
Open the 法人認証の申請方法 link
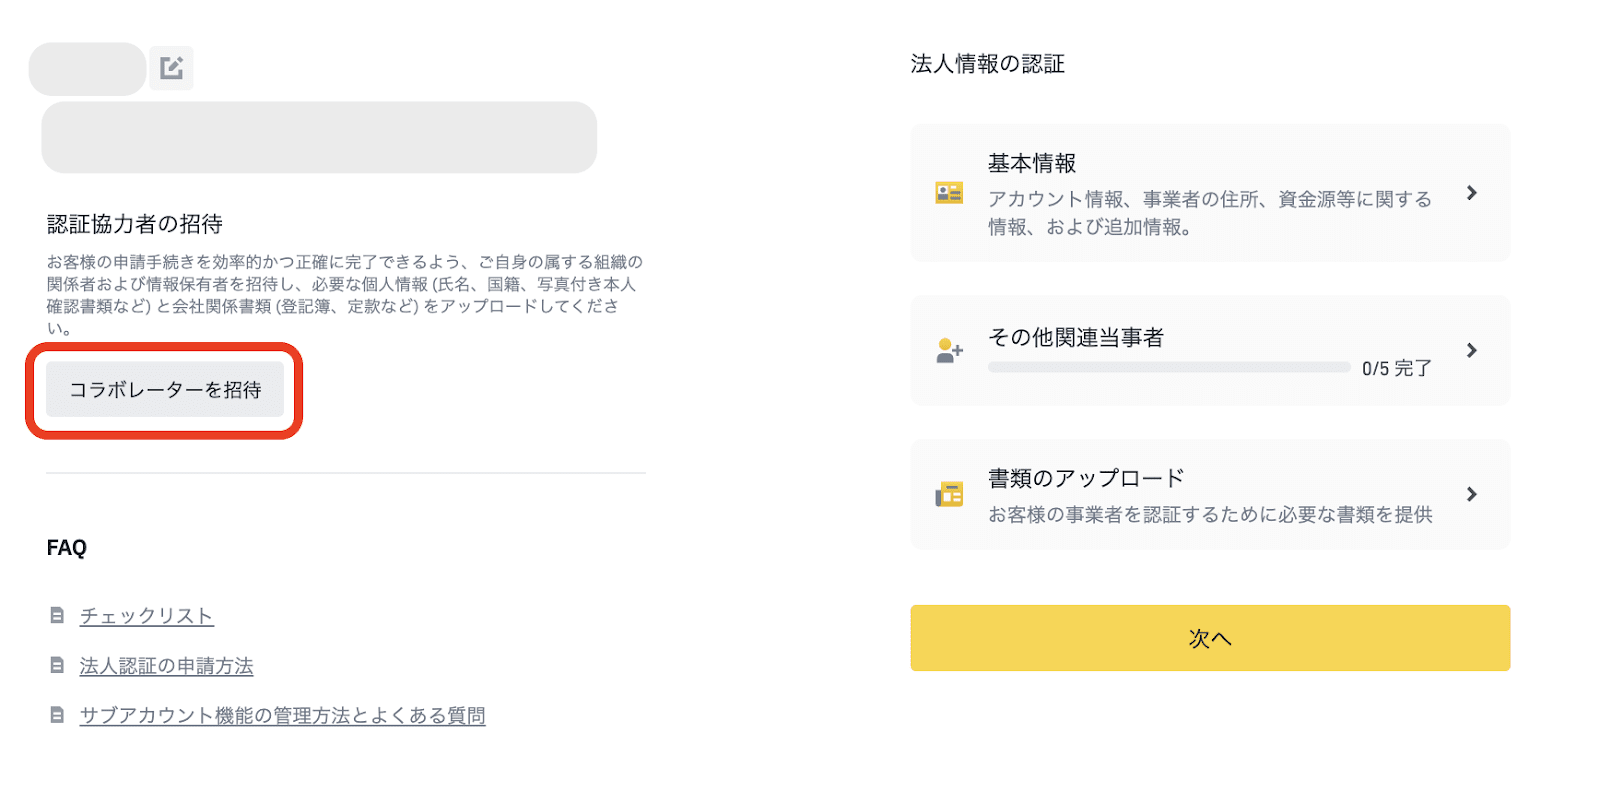point(166,666)
